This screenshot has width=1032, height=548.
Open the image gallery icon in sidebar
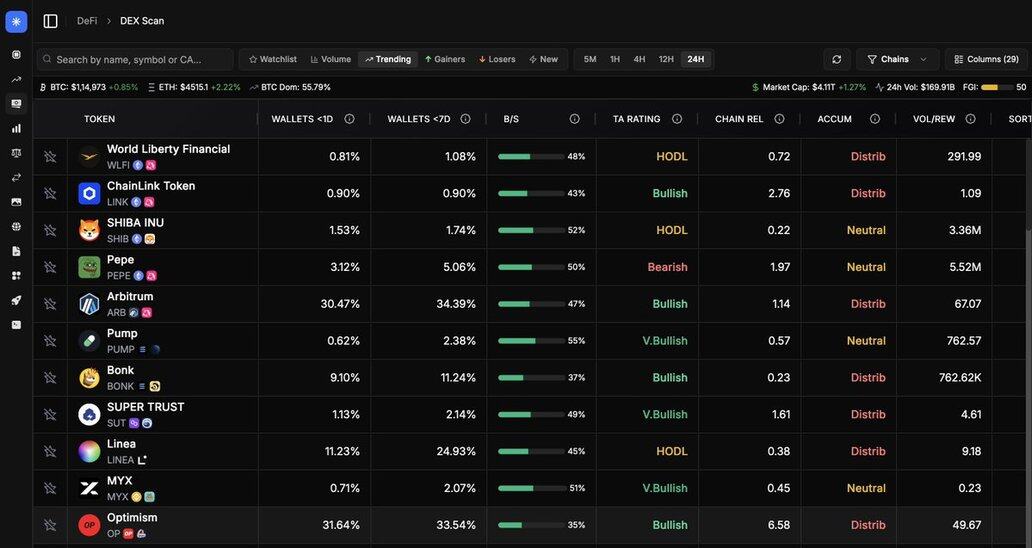[16, 202]
